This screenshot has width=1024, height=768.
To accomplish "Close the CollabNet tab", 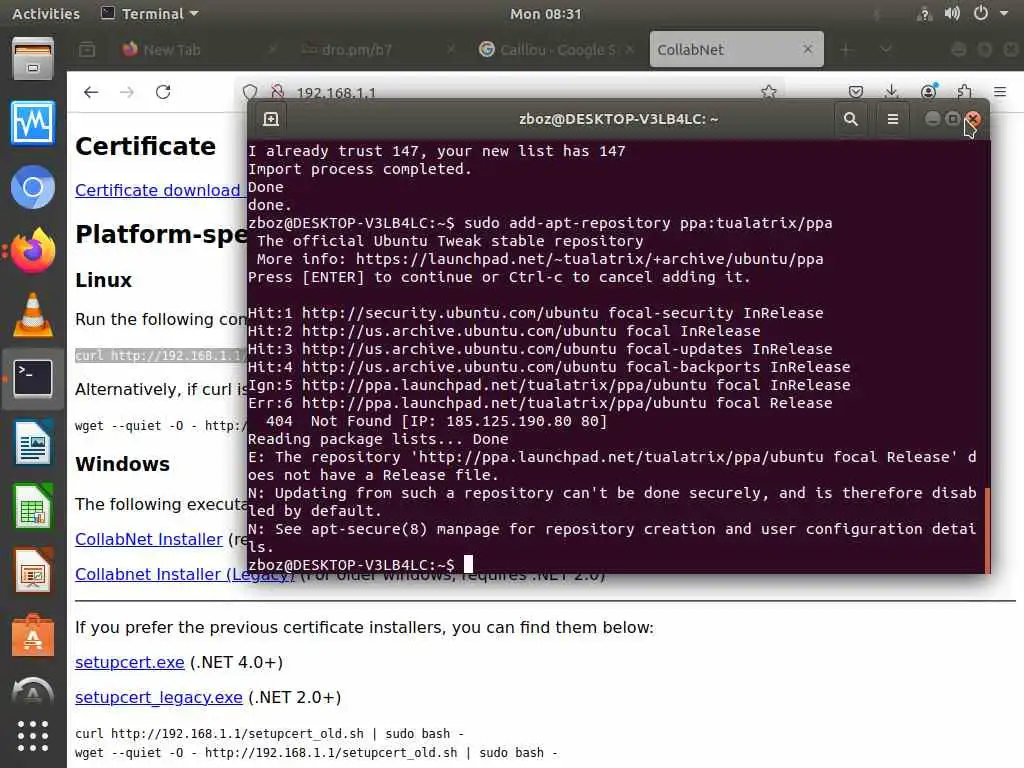I will coord(808,49).
